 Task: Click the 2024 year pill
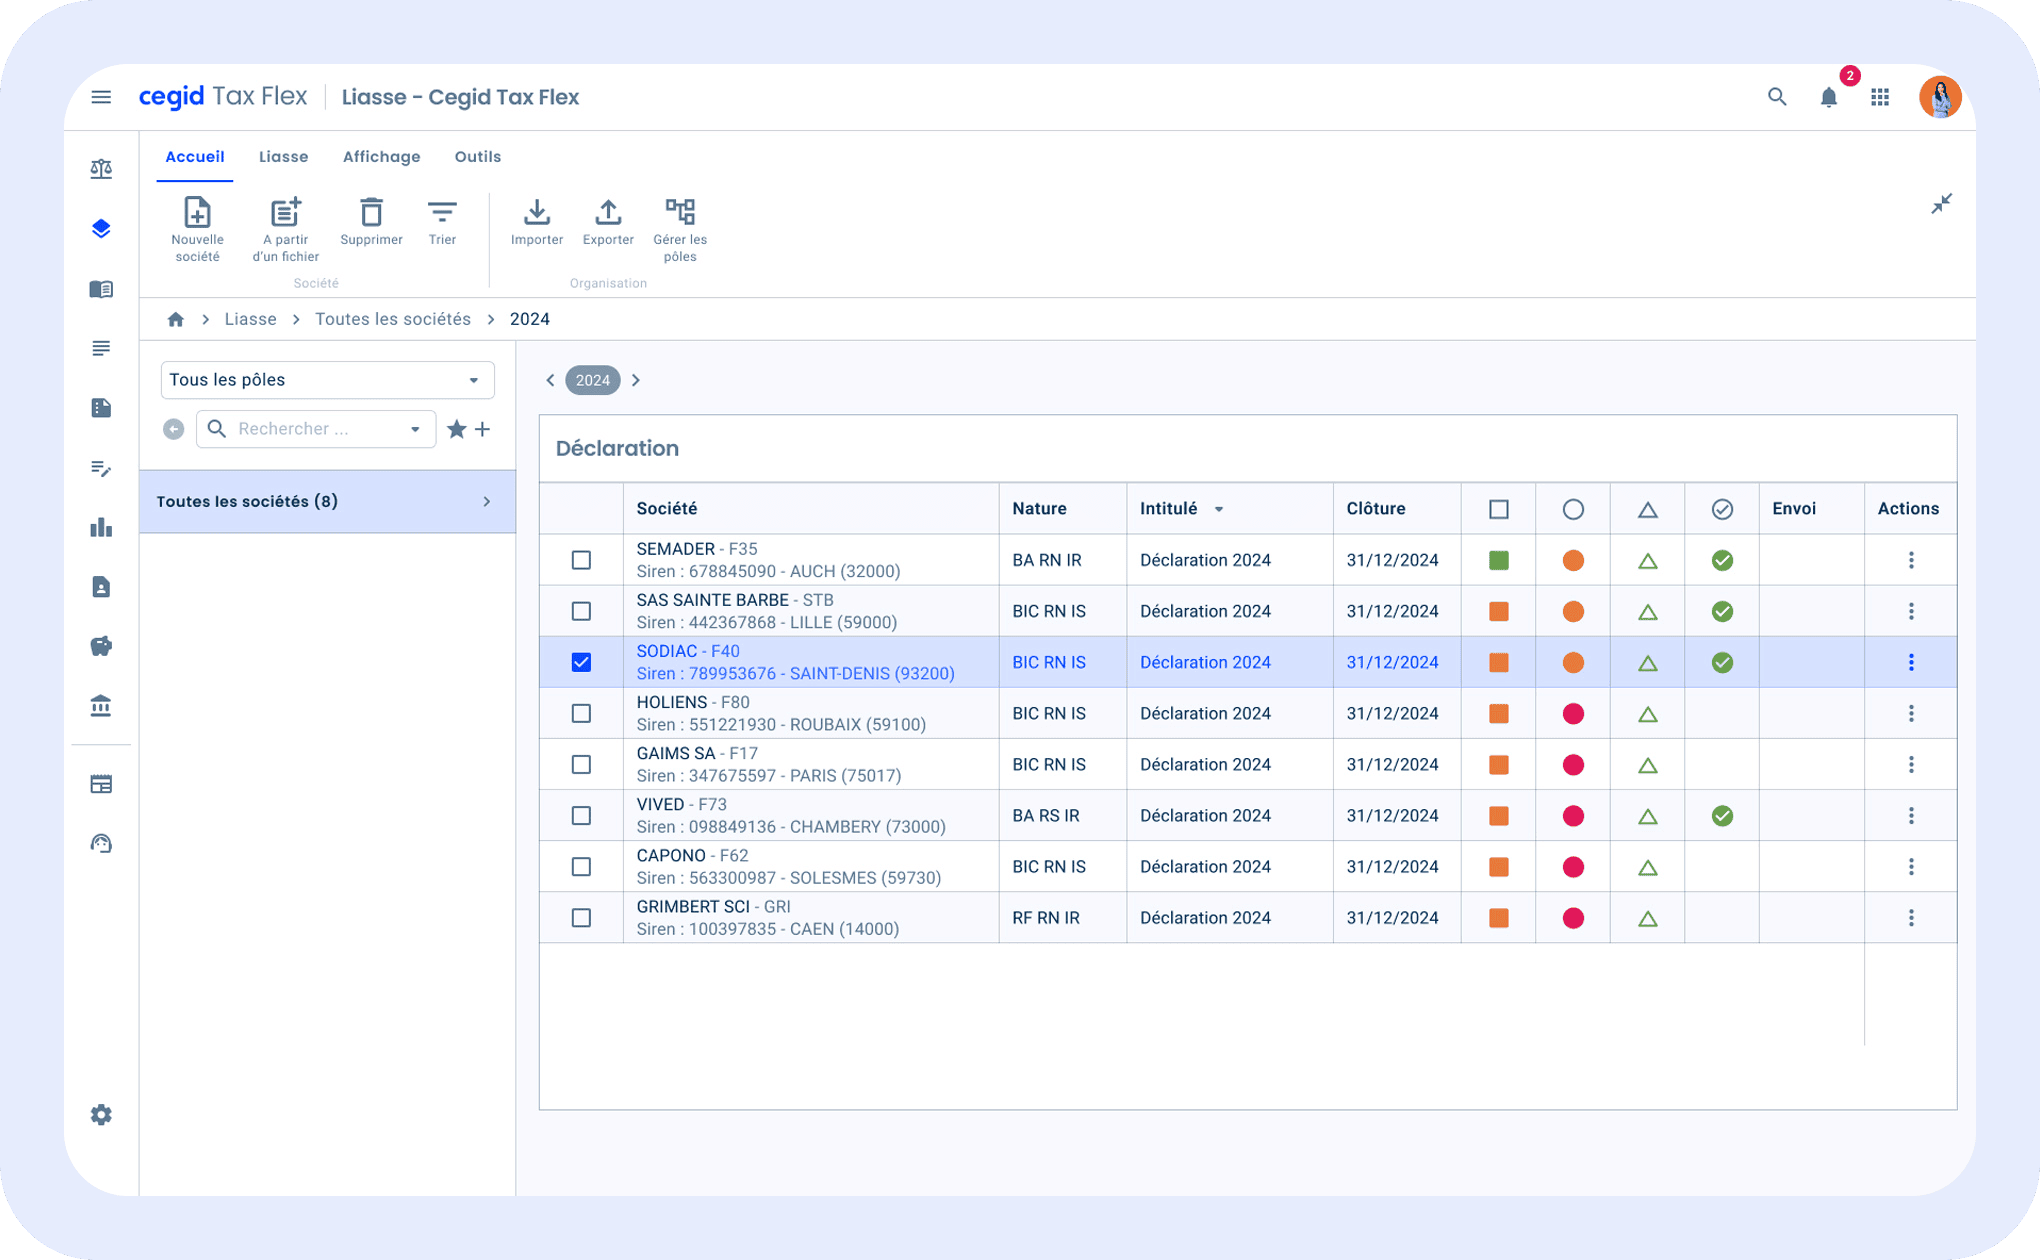tap(592, 380)
